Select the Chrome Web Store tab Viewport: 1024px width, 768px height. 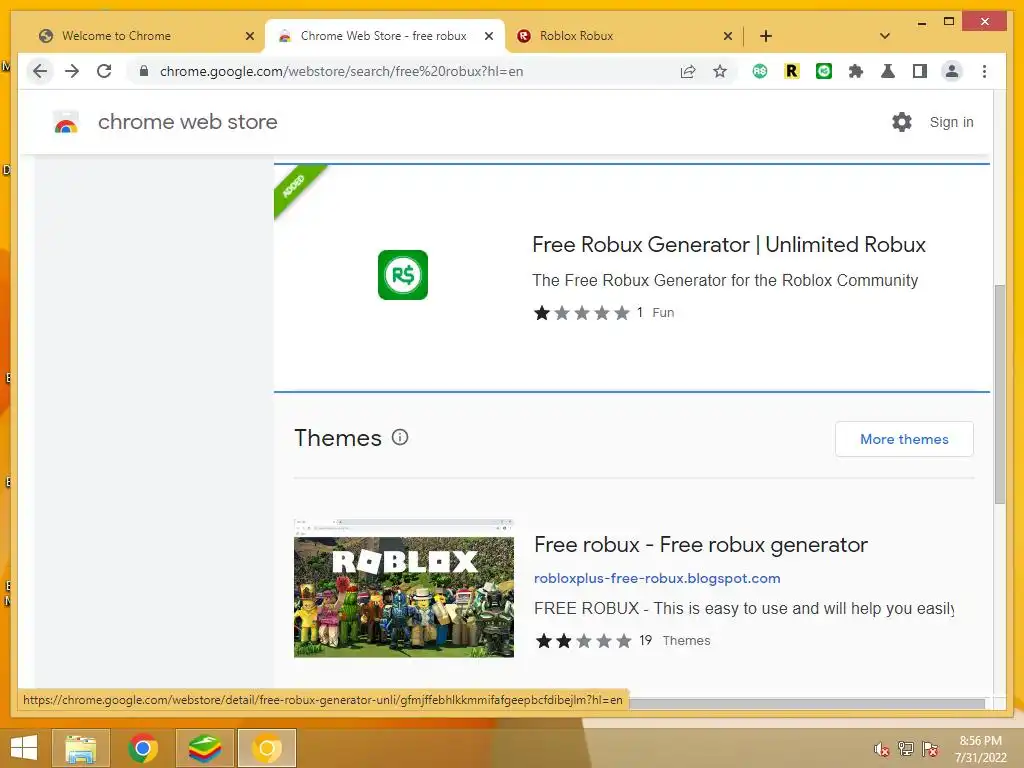coord(383,36)
